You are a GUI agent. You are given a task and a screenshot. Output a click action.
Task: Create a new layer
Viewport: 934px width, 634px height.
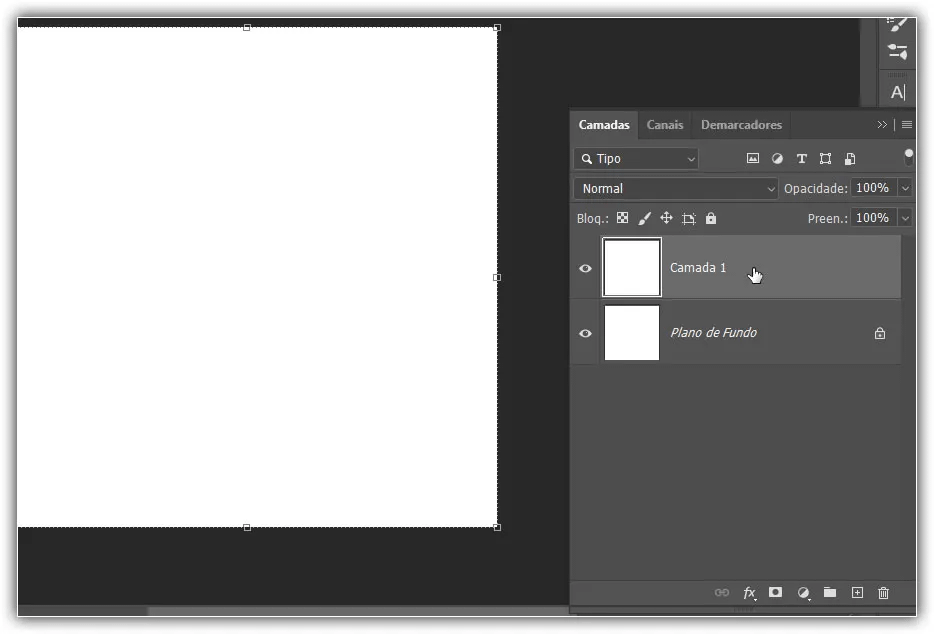pos(857,592)
